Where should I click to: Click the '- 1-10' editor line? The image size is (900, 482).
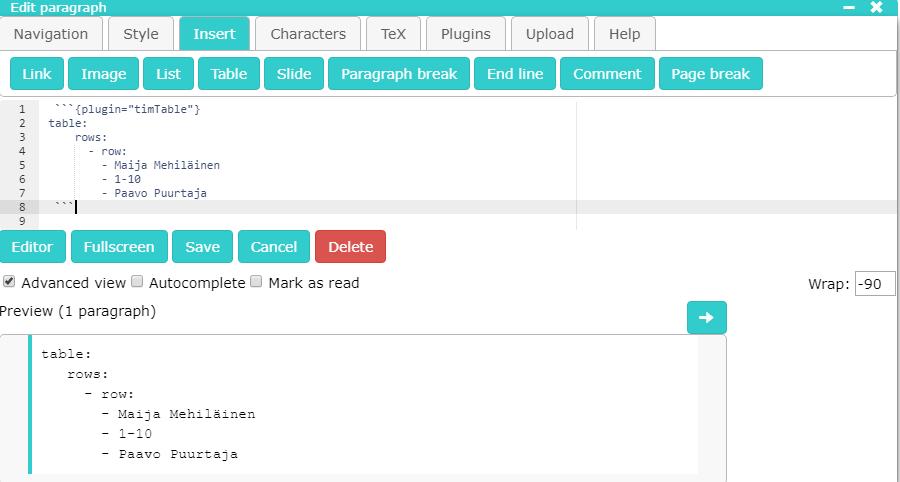[121, 179]
